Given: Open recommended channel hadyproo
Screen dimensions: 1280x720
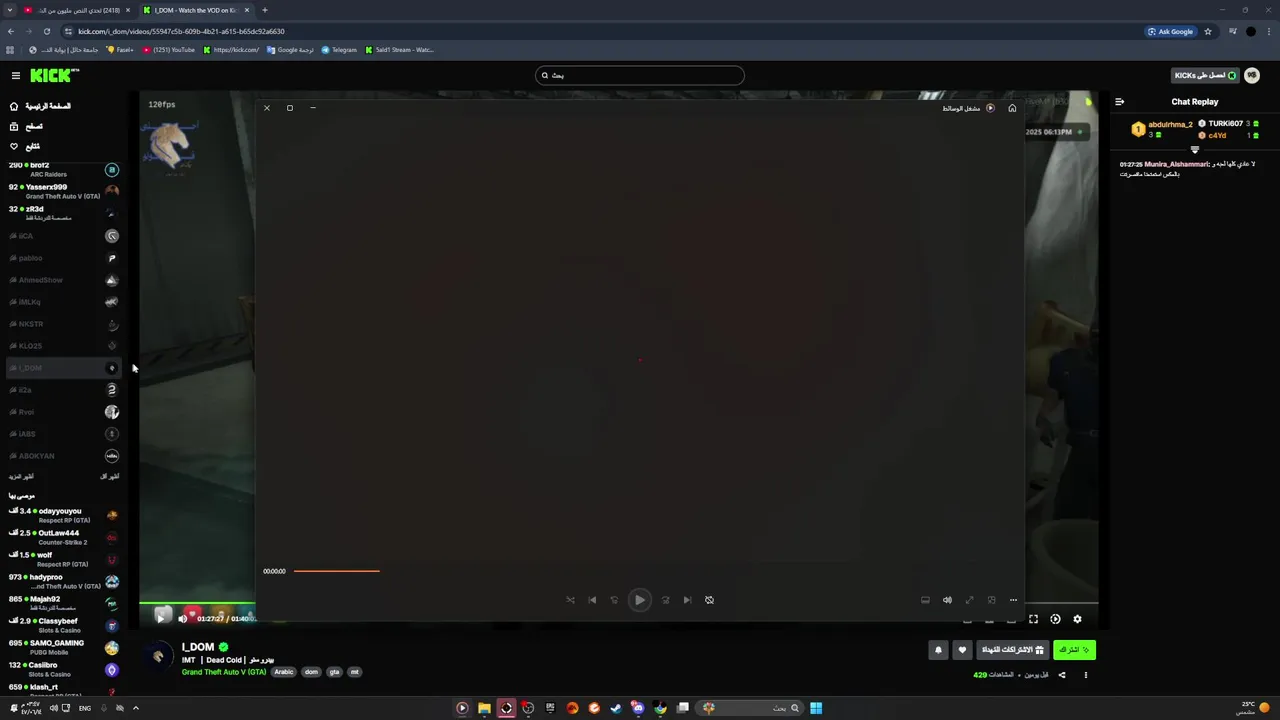Looking at the screenshot, I should [64, 581].
